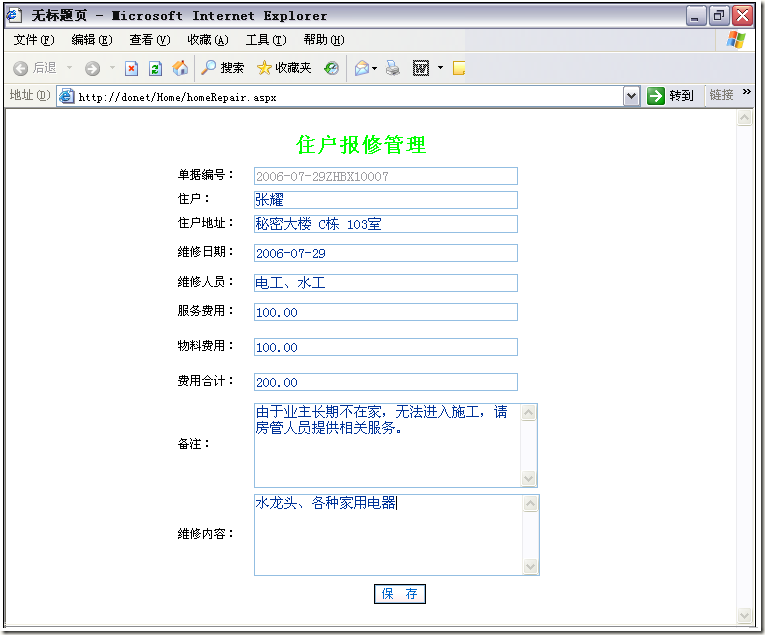Click the 维修日期 repair date field
765x635 pixels.
385,253
